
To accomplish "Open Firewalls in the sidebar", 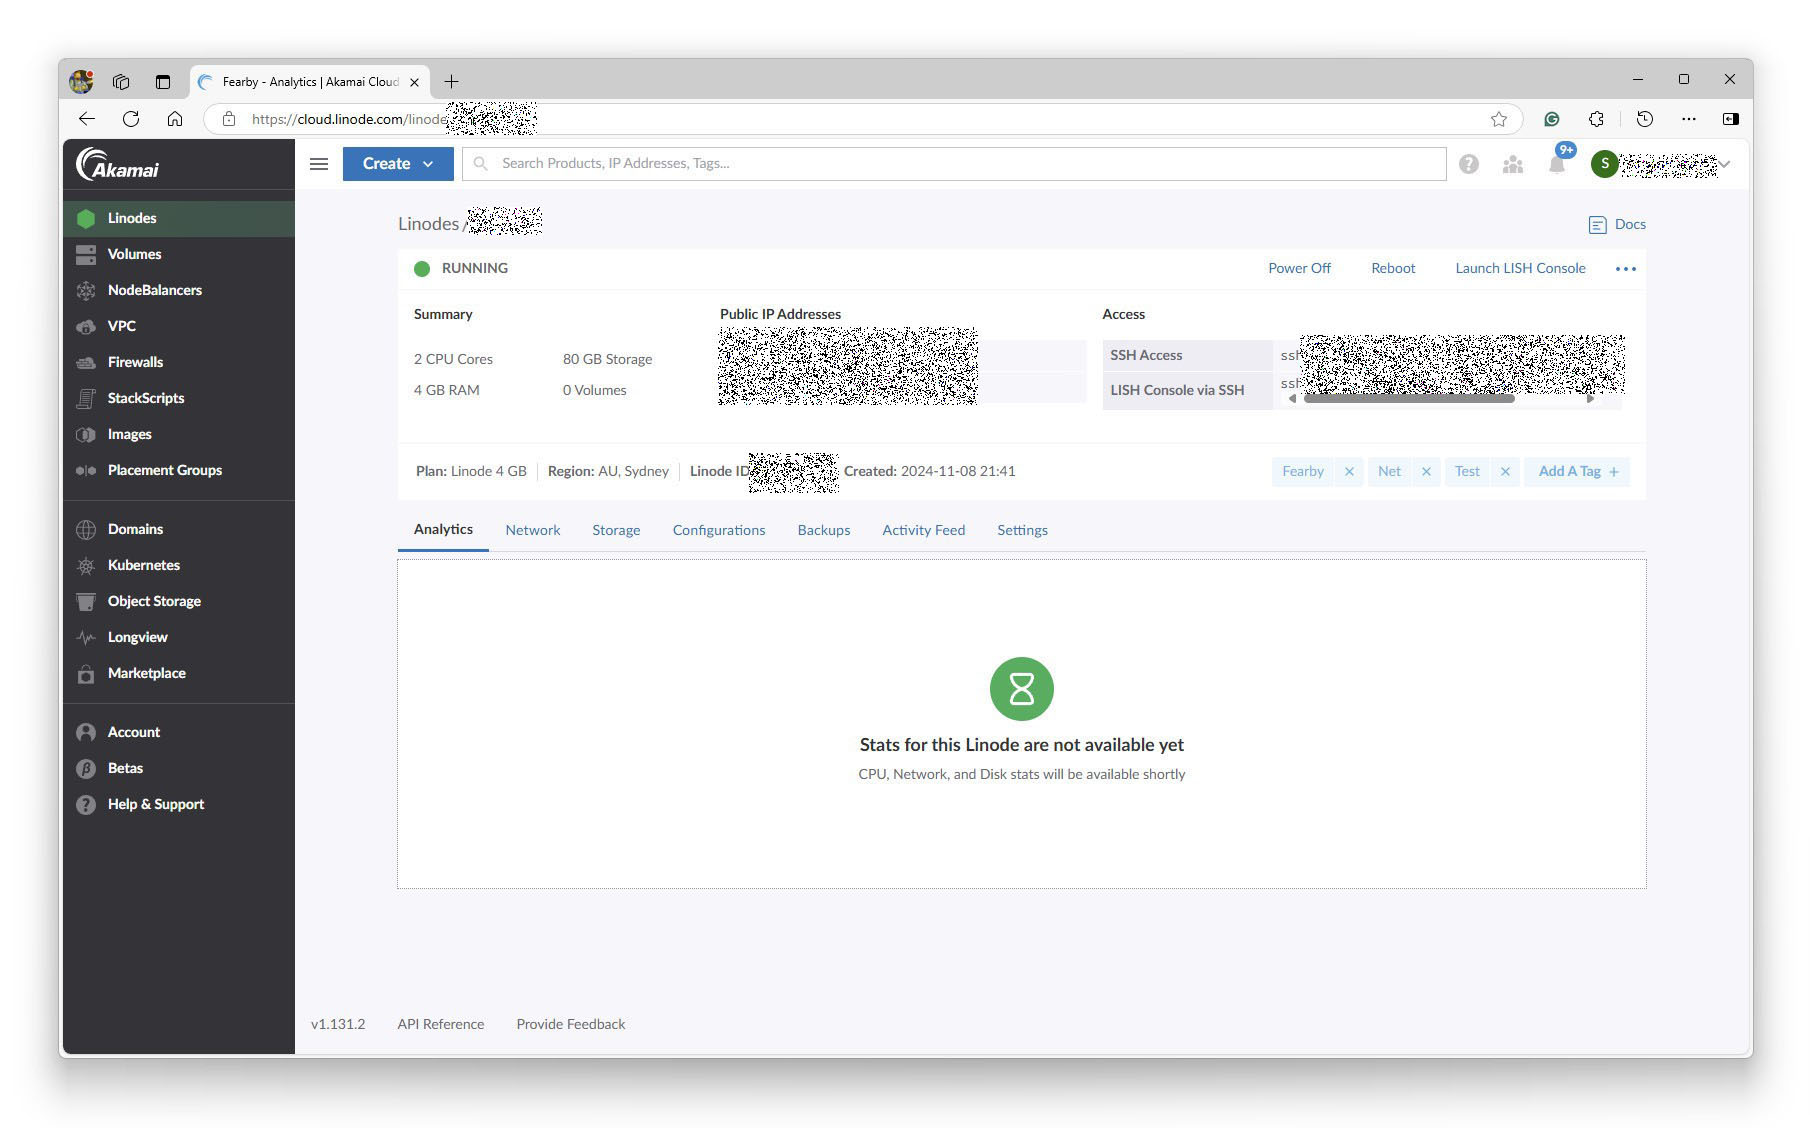I will point(178,362).
